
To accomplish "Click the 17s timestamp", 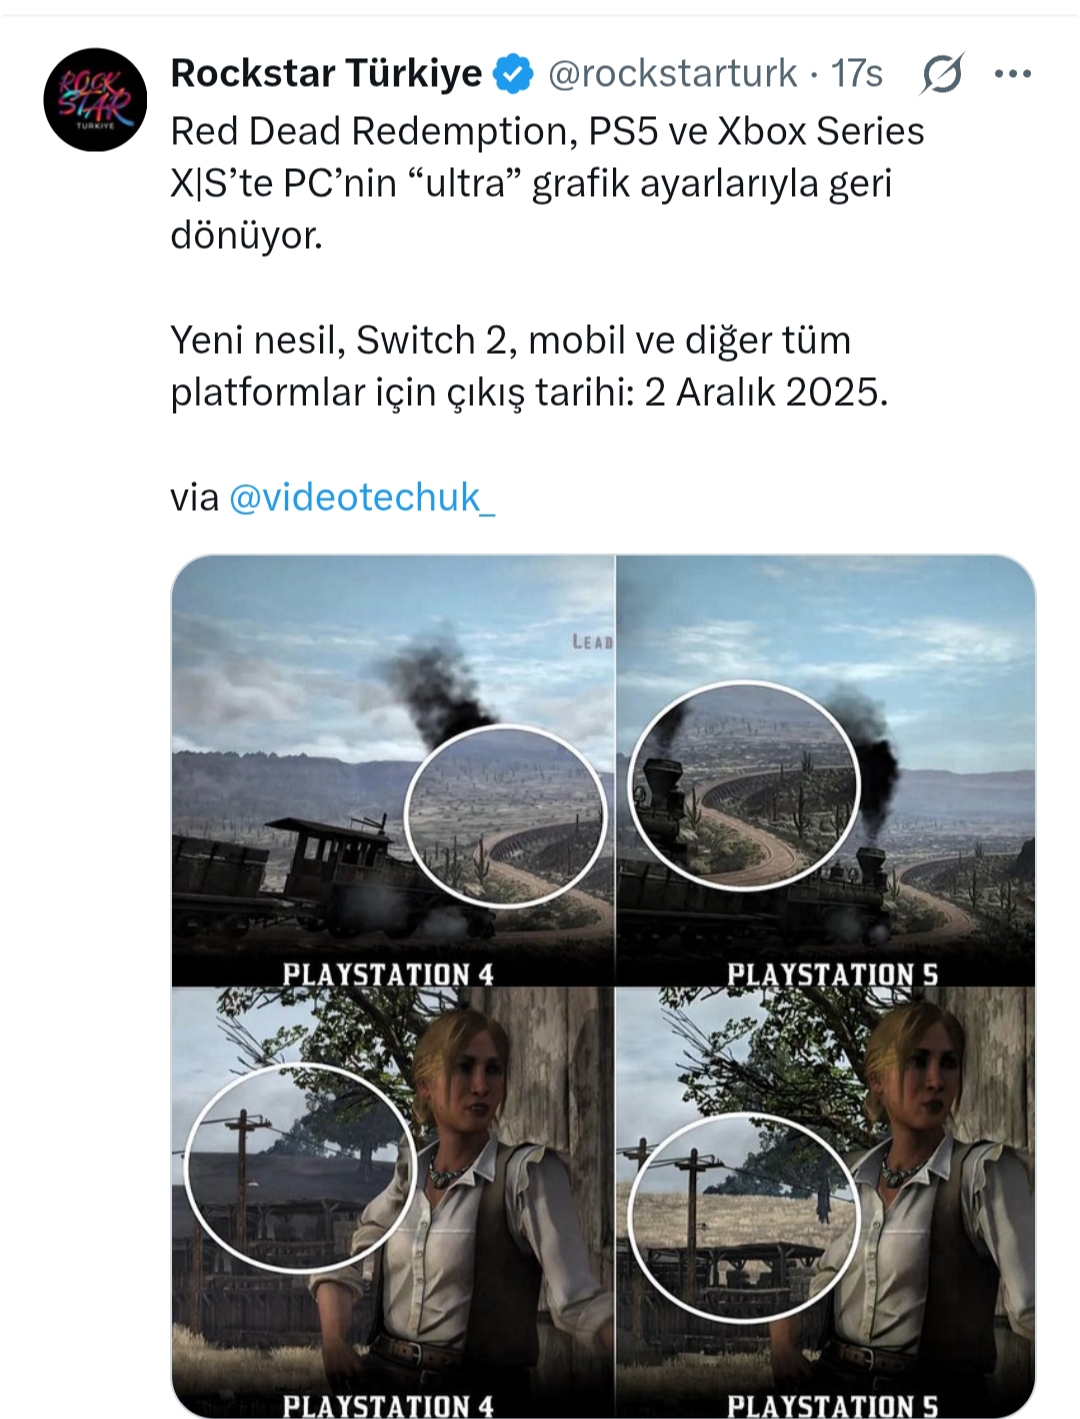I will coord(857,73).
